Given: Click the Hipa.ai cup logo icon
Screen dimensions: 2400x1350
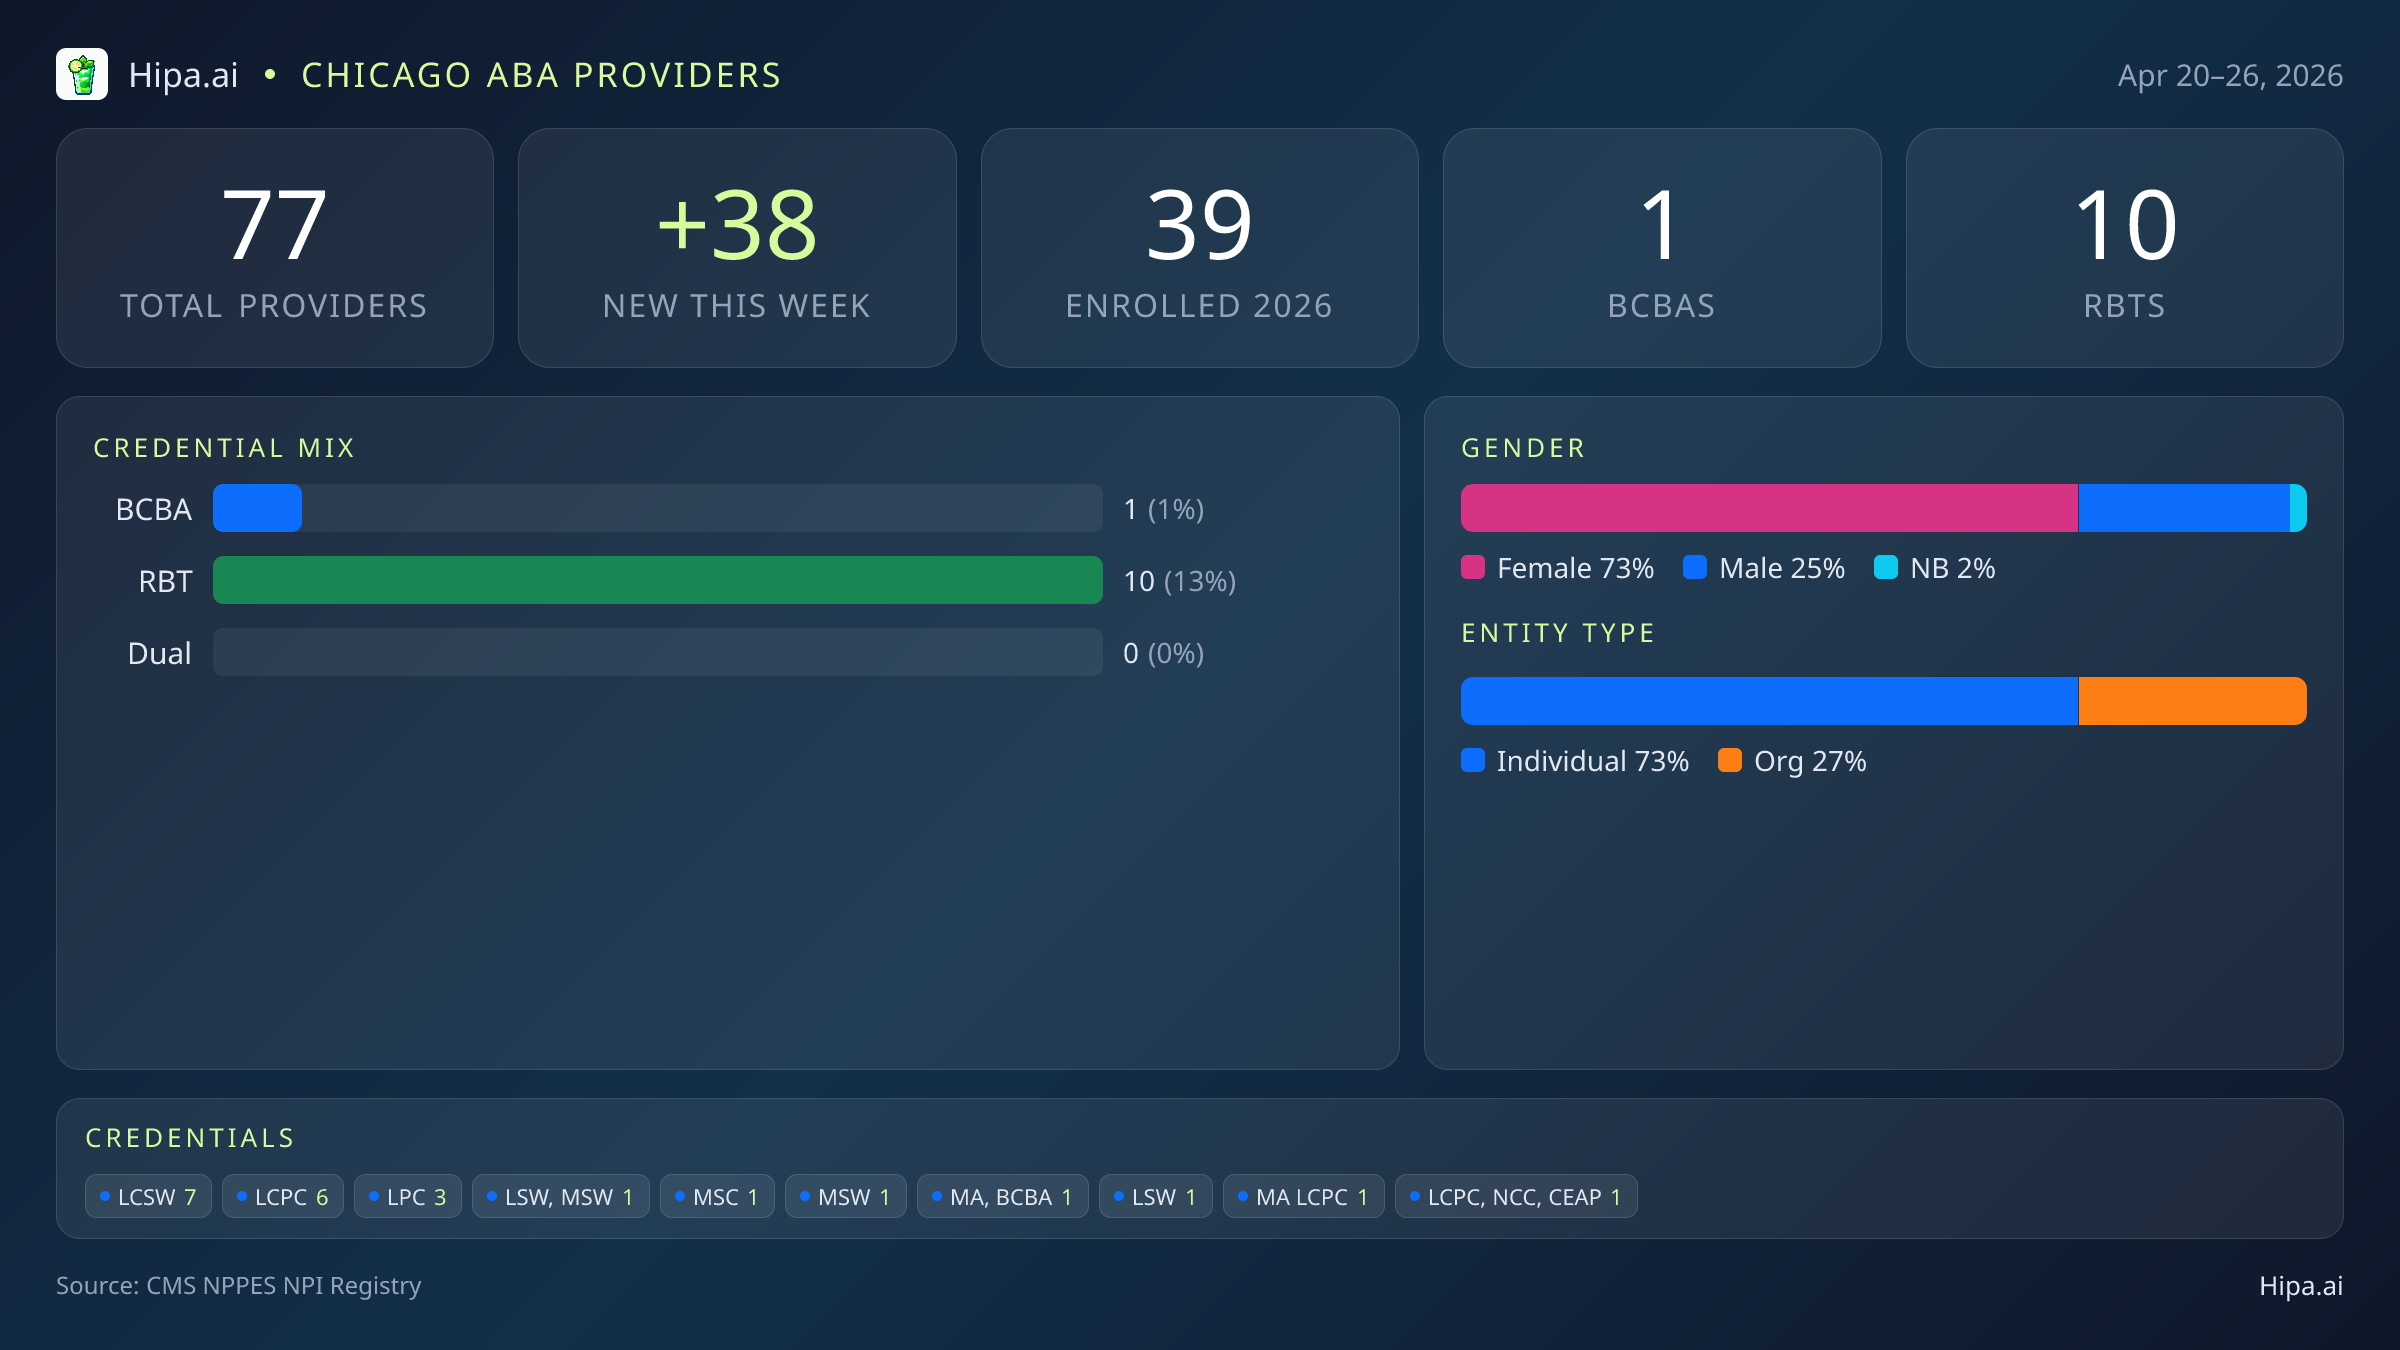Looking at the screenshot, I should [82, 75].
